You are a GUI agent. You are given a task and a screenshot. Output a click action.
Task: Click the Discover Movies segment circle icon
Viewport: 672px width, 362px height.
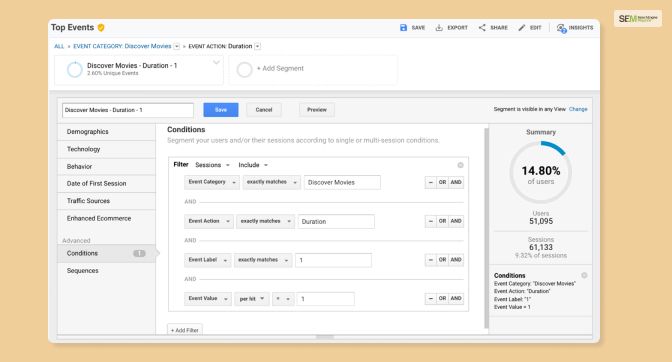coord(75,69)
